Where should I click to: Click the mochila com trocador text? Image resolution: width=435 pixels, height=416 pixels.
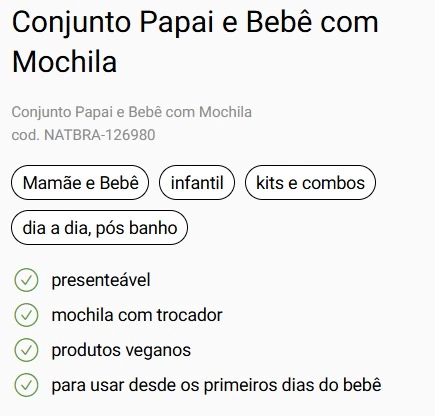click(x=137, y=315)
